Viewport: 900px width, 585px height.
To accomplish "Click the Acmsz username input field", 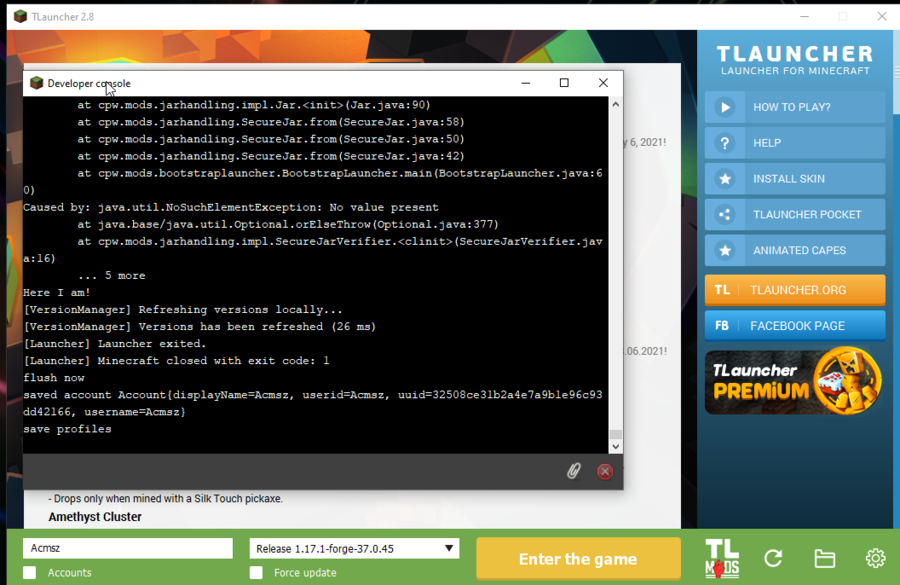I will 127,548.
